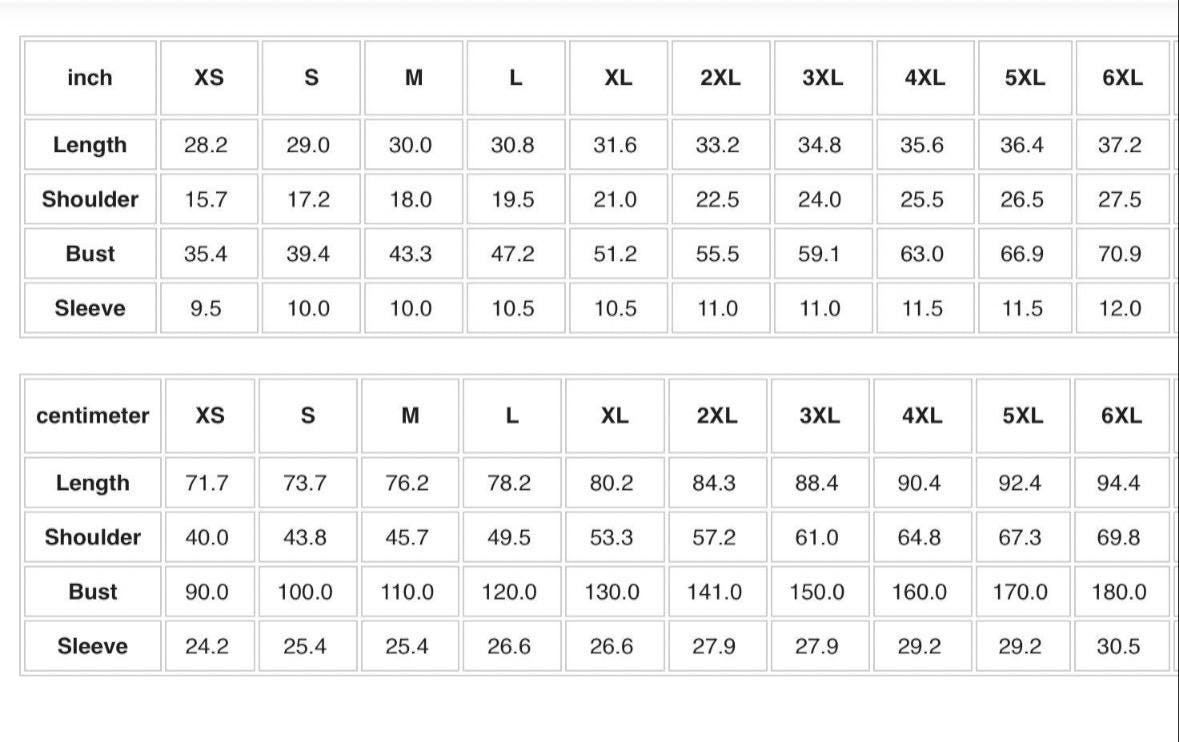The height and width of the screenshot is (742, 1179).
Task: Select the M header in centimeter table
Action: (x=410, y=416)
